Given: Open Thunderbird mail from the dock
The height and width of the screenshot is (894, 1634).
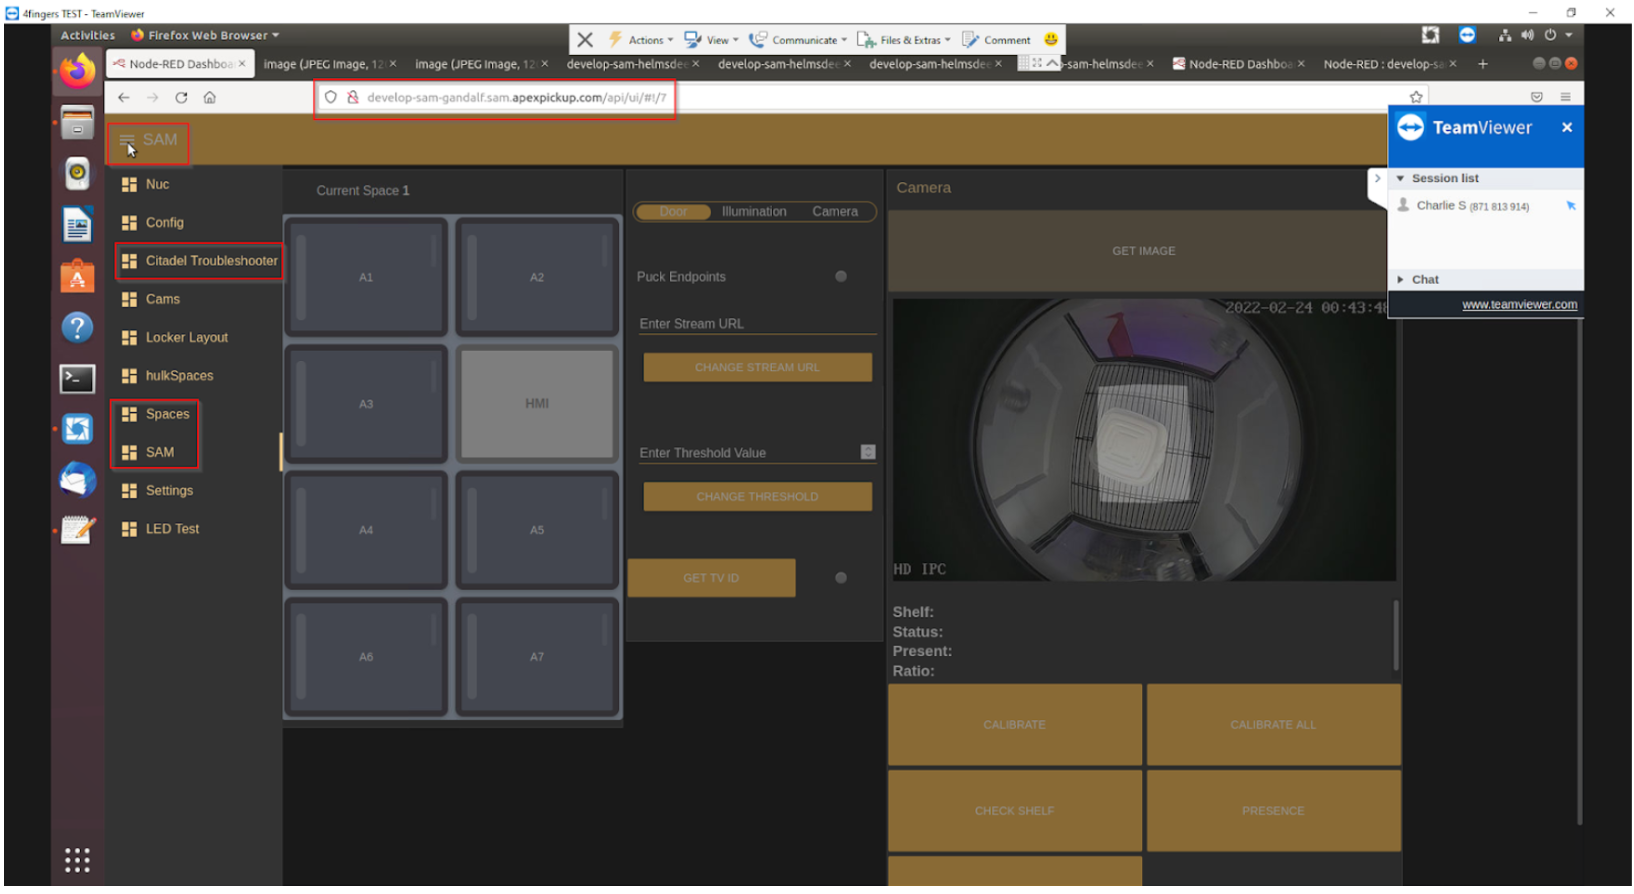Looking at the screenshot, I should tap(77, 481).
